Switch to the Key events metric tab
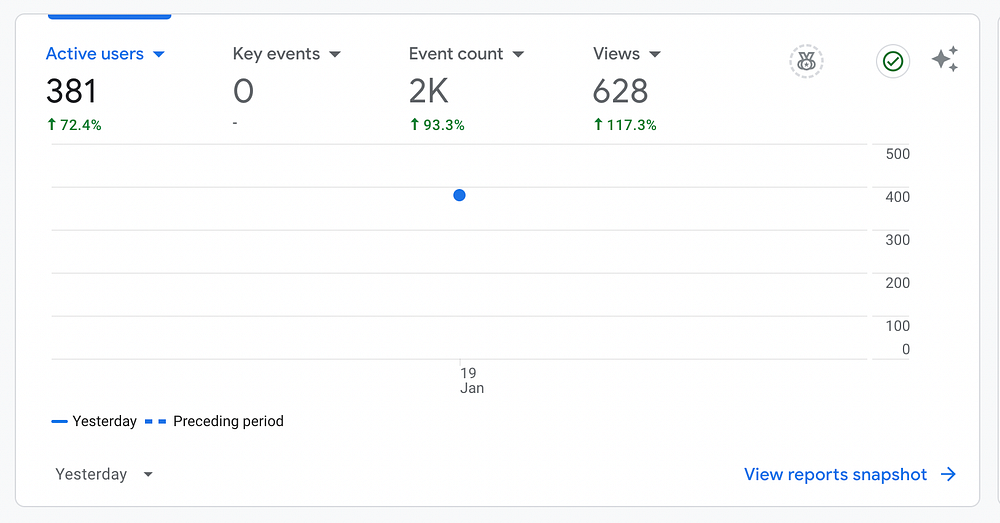Viewport: 1000px width, 523px height. click(x=276, y=54)
